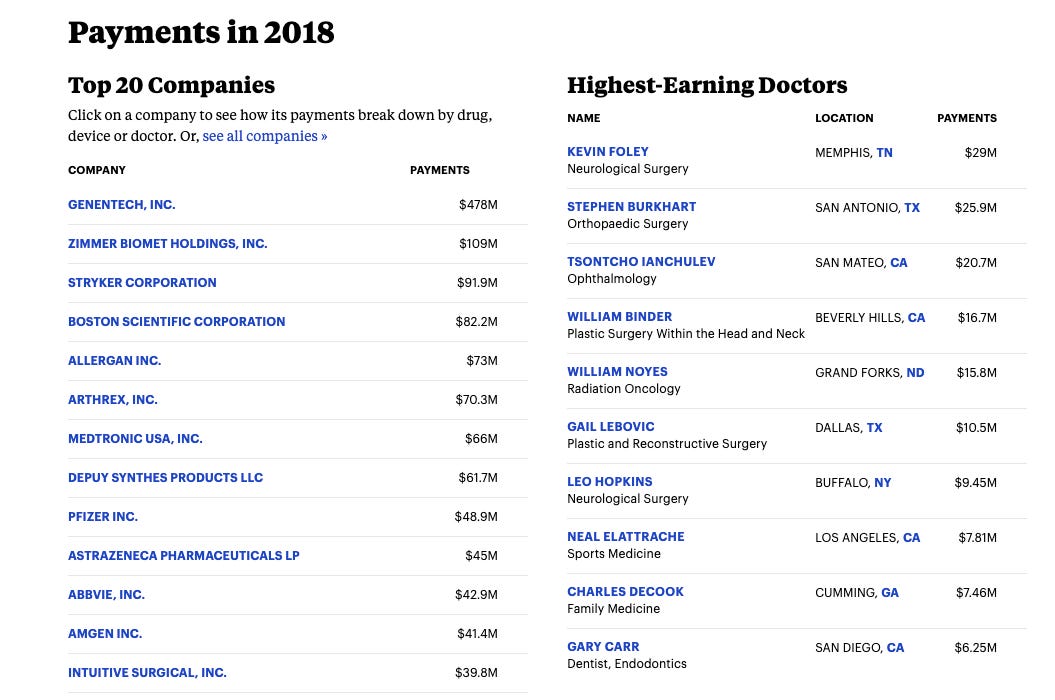This screenshot has width=1055, height=700.
Task: Click Neal ElAttrache's $7.81M payment
Action: (x=978, y=538)
